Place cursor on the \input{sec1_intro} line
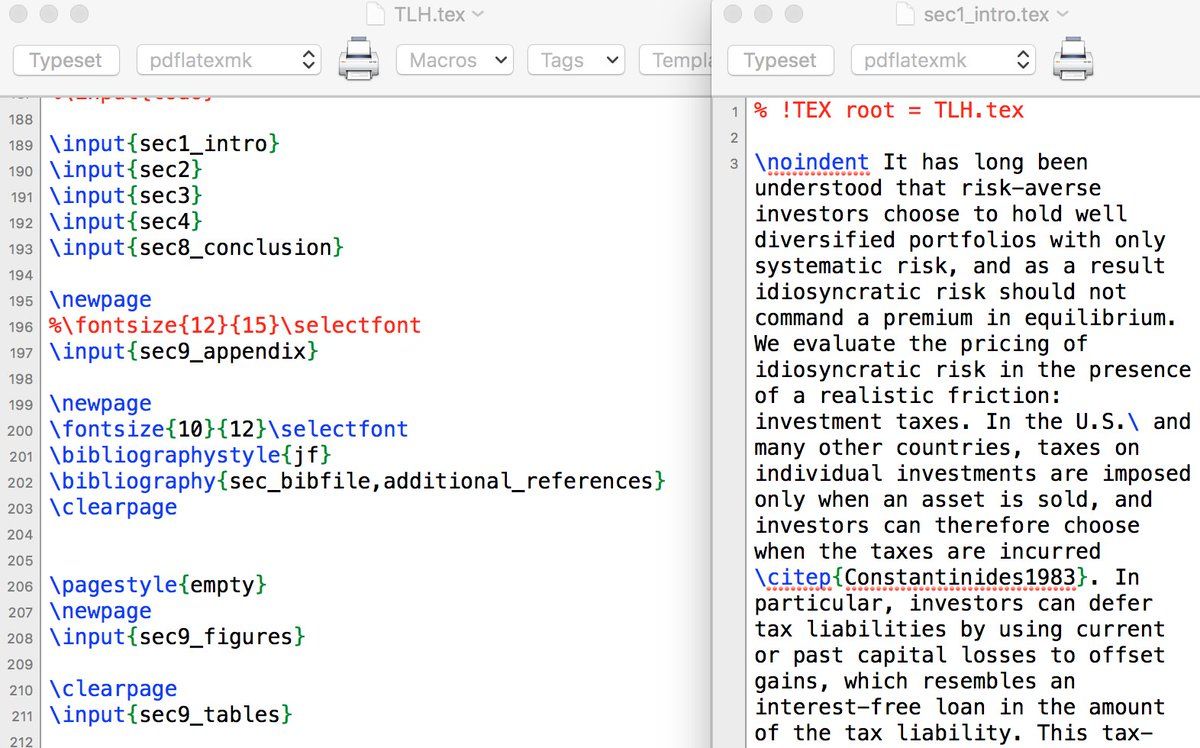Screen dimensions: 1200x748 160,143
